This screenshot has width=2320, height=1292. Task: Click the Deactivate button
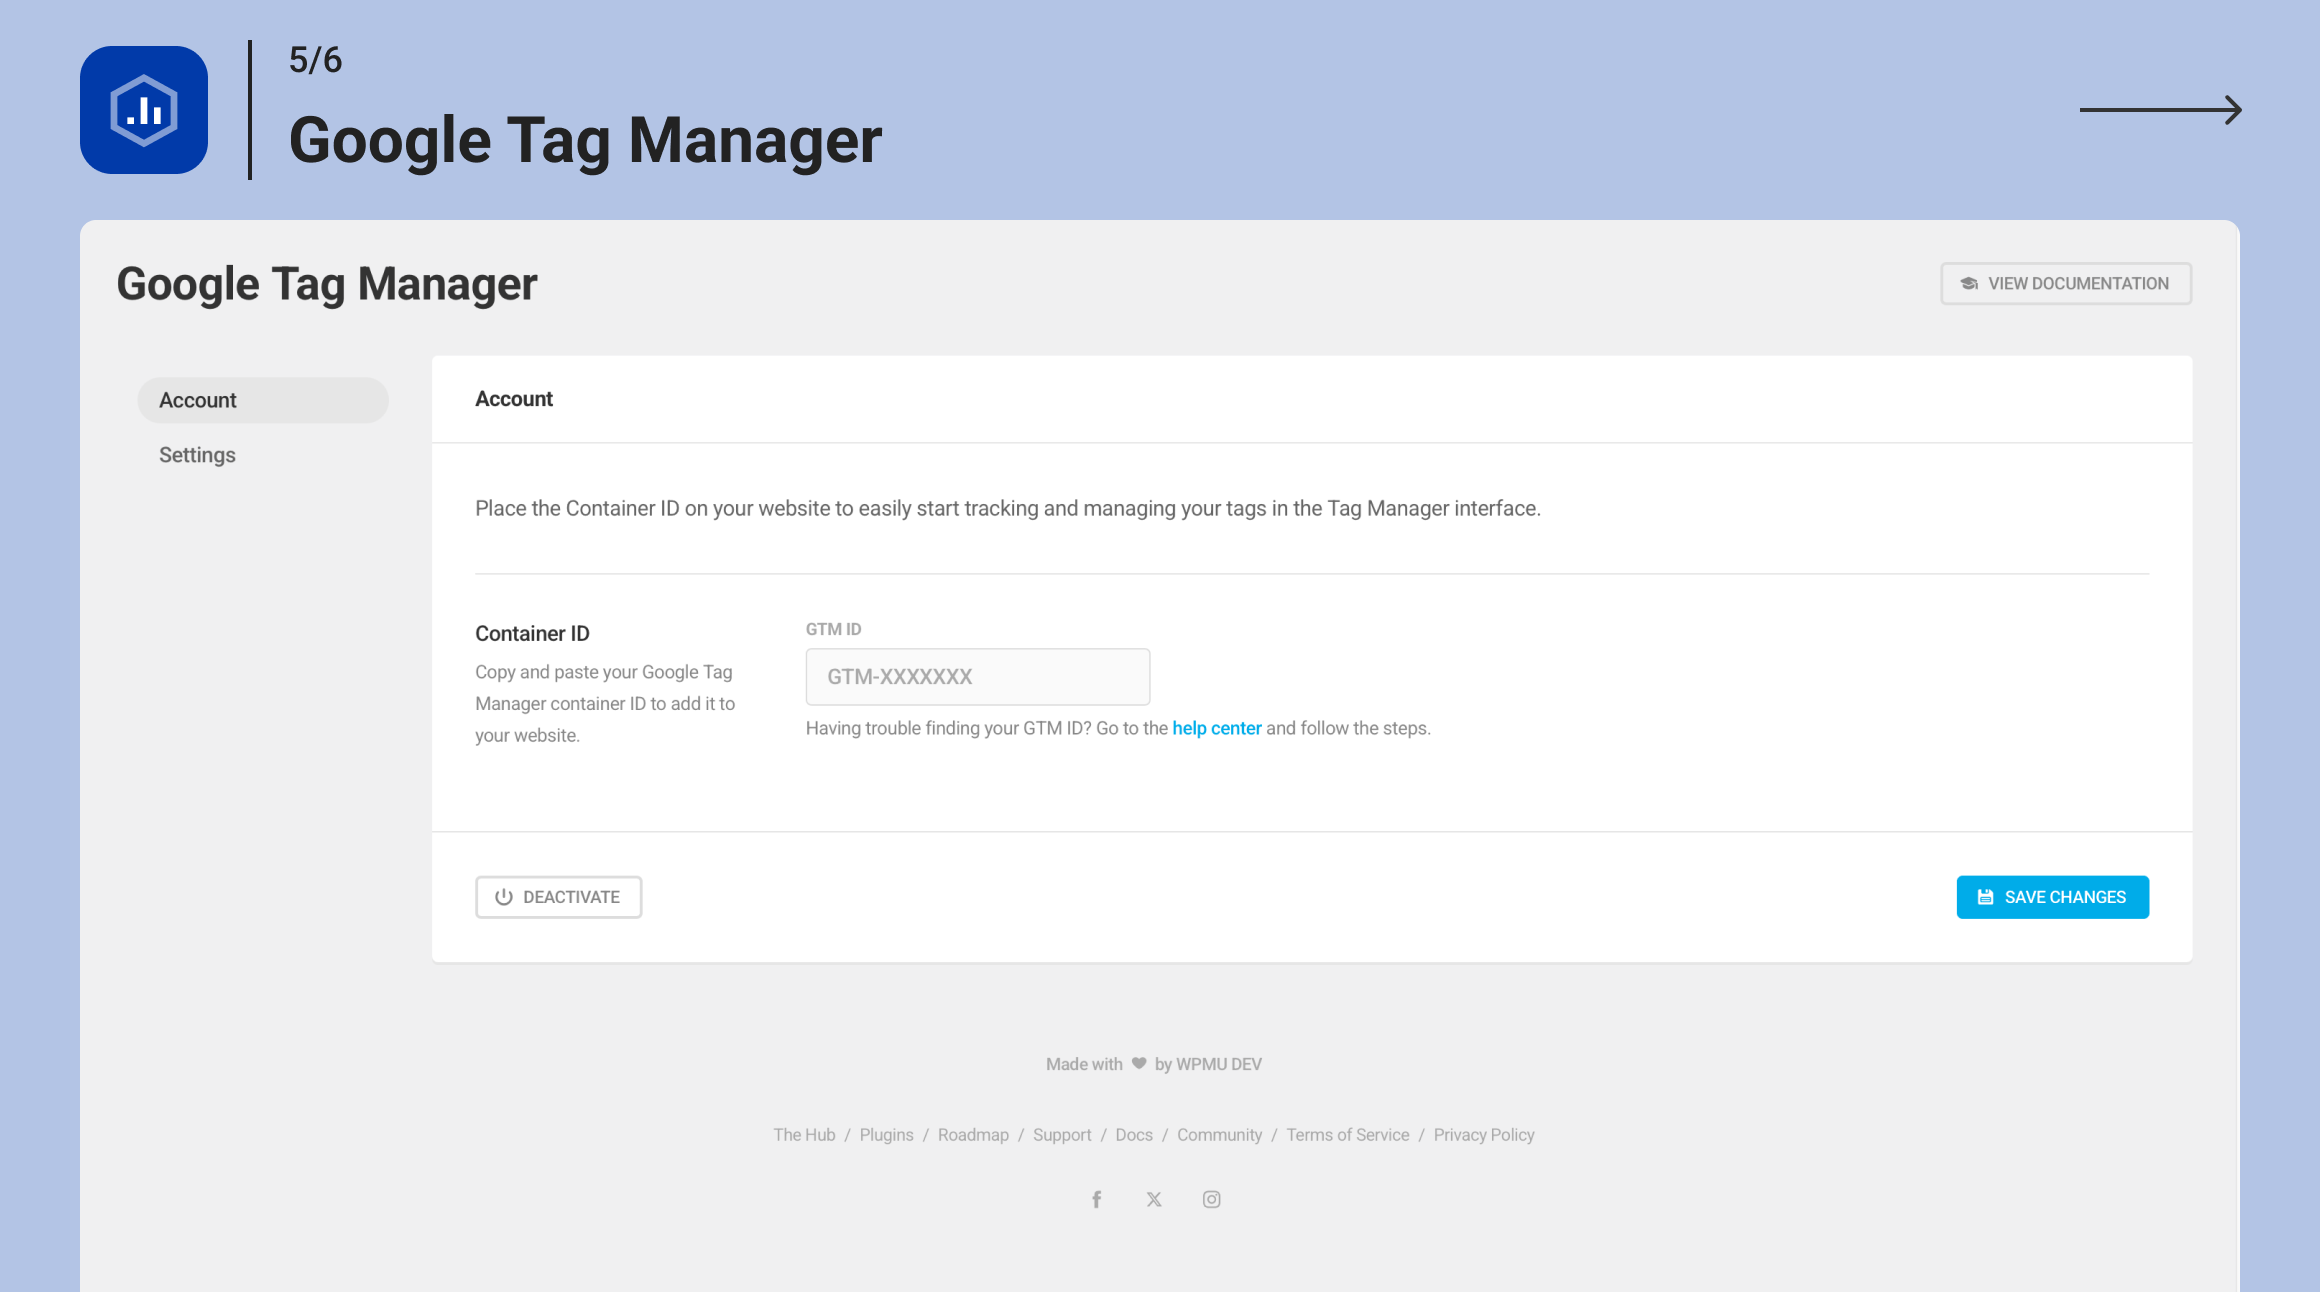click(558, 897)
